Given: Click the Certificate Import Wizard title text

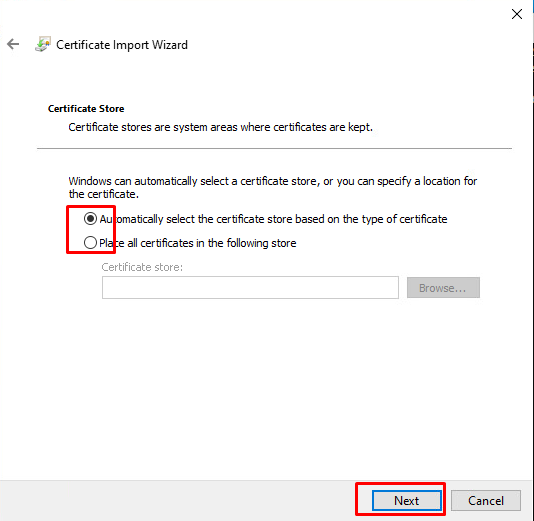Looking at the screenshot, I should 122,45.
